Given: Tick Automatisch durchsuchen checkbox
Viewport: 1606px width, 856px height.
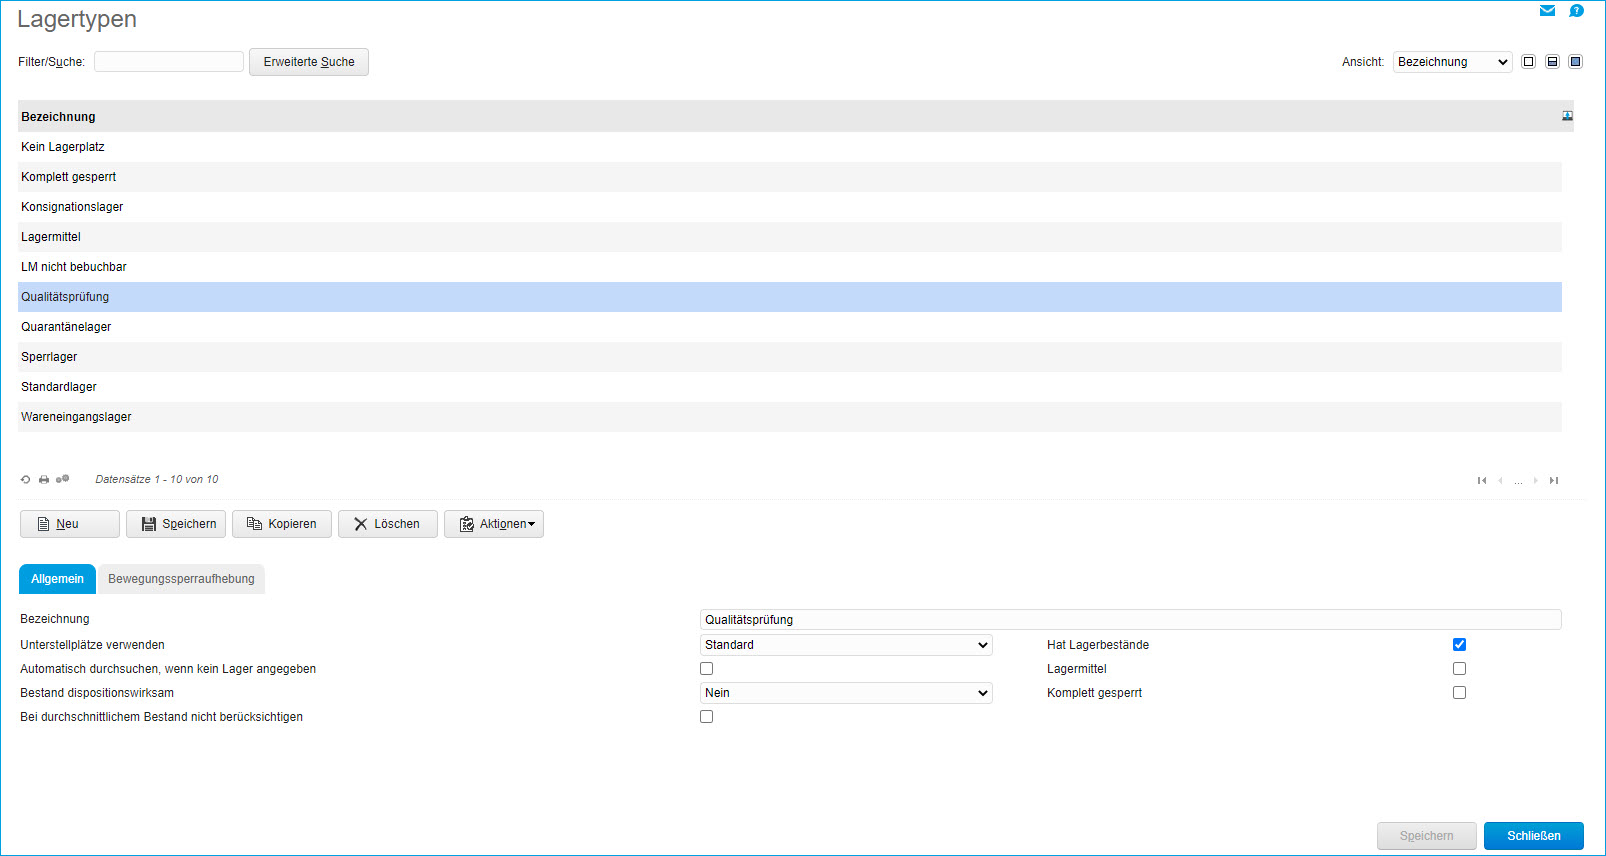Looking at the screenshot, I should (707, 669).
